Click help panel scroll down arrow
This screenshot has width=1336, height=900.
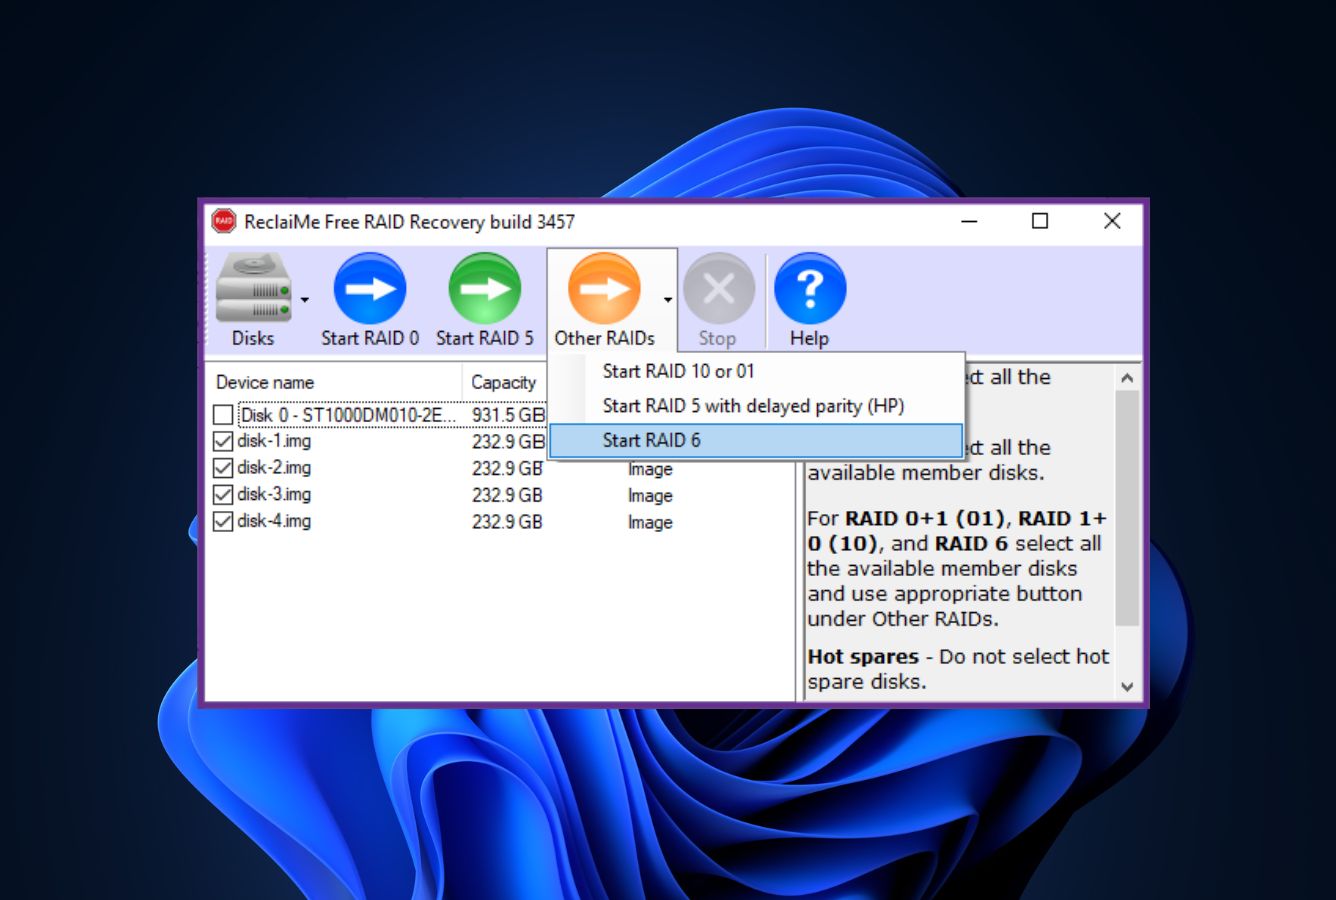pos(1127,686)
